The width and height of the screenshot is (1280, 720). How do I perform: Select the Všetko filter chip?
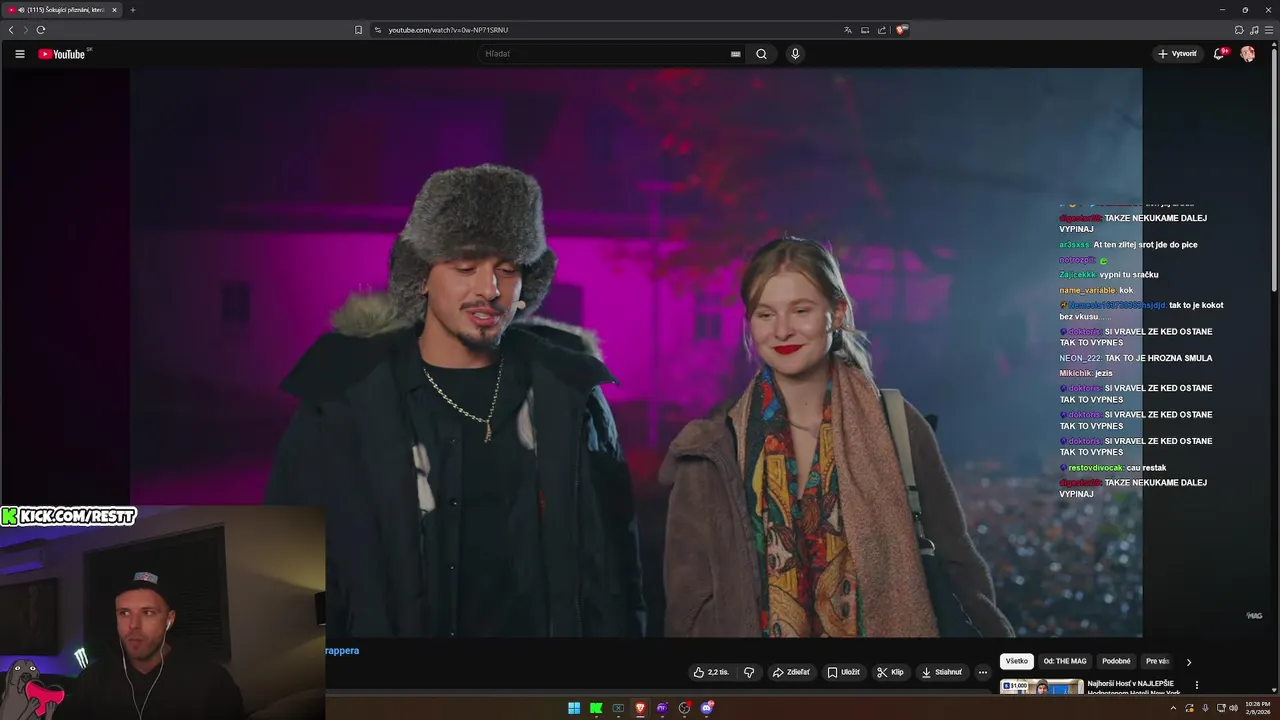tap(1017, 661)
